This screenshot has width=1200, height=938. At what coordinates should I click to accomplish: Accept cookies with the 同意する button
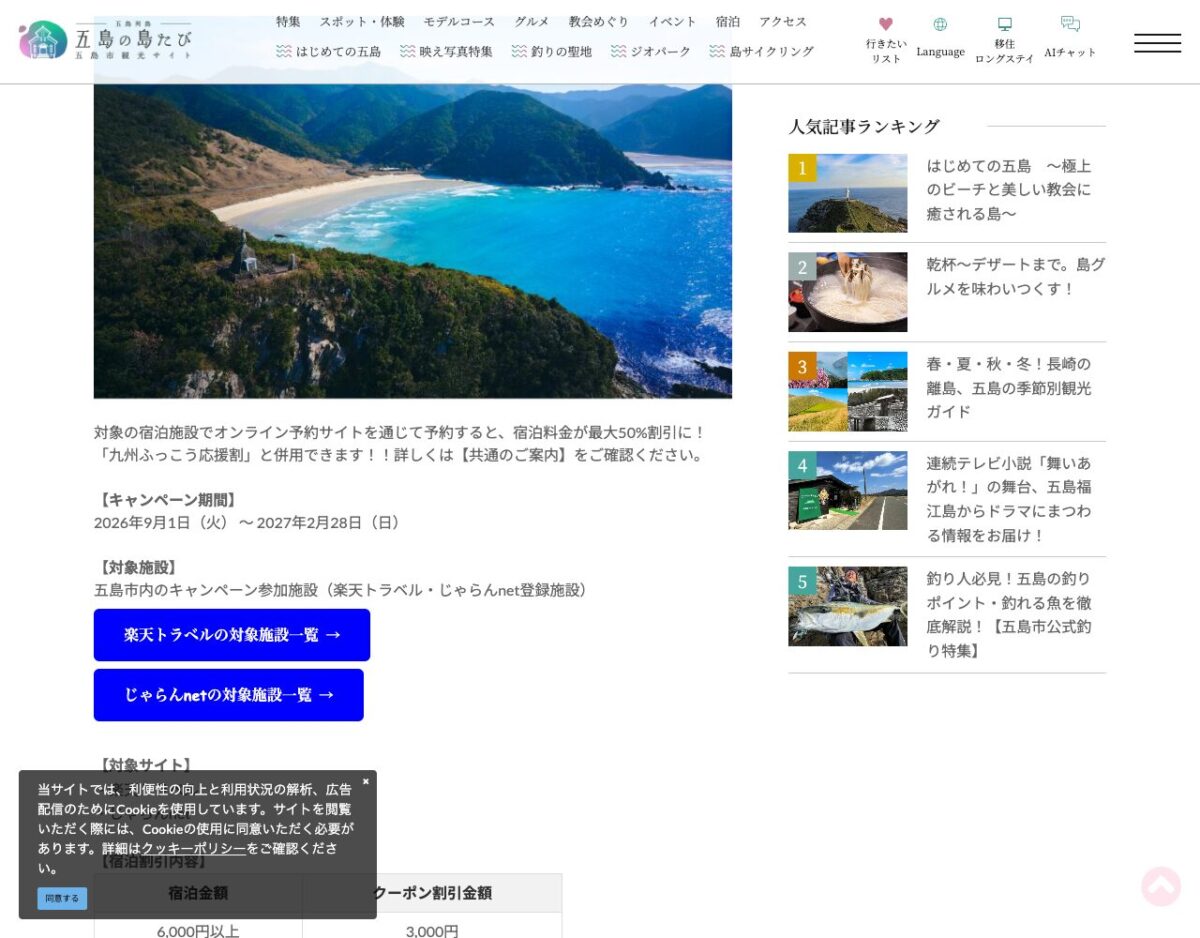(x=62, y=898)
